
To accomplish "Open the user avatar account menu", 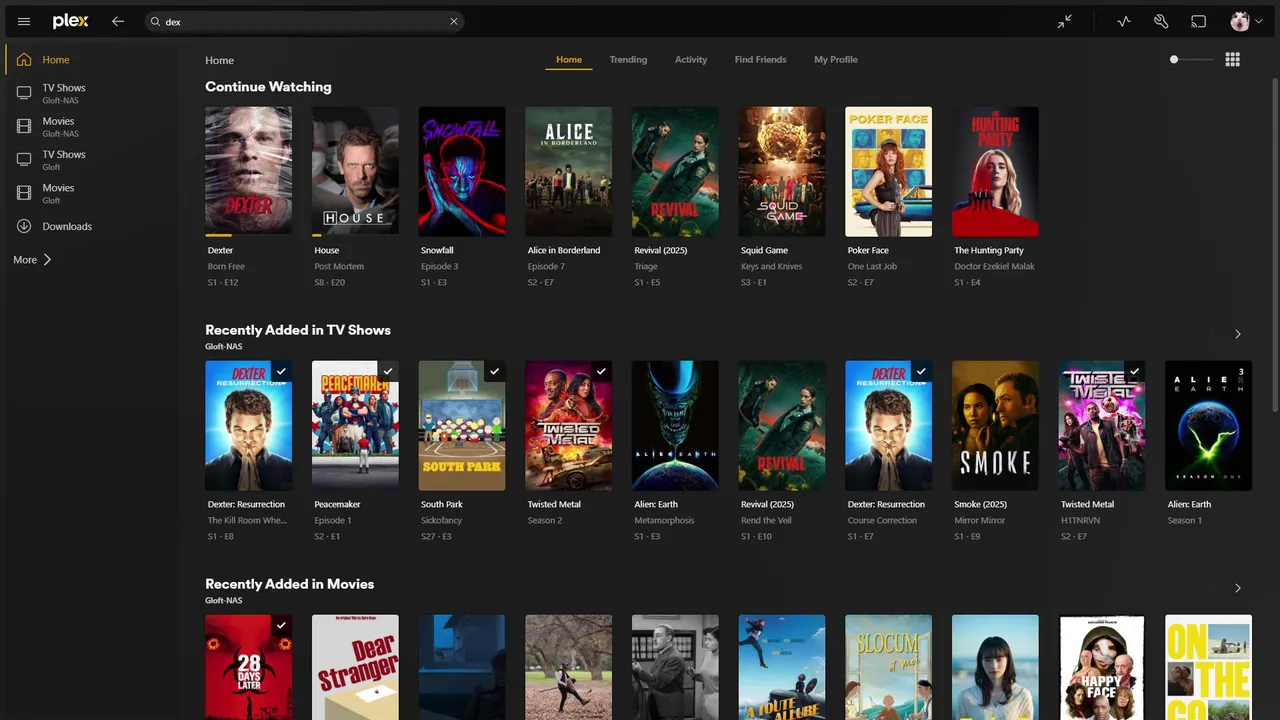I will (x=1245, y=21).
